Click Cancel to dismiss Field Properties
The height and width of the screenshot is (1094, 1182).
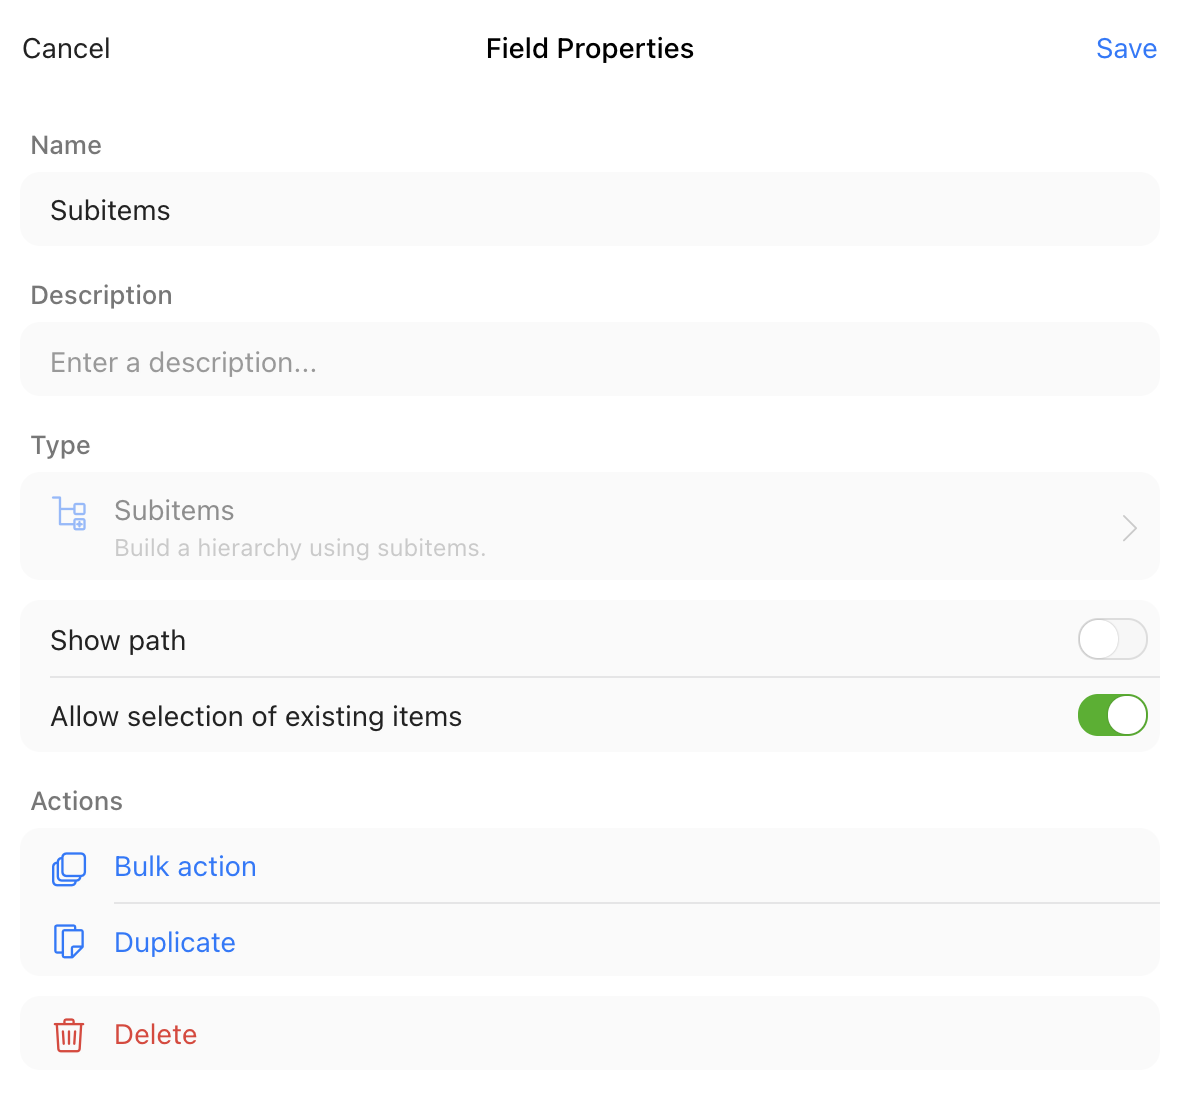coord(65,48)
